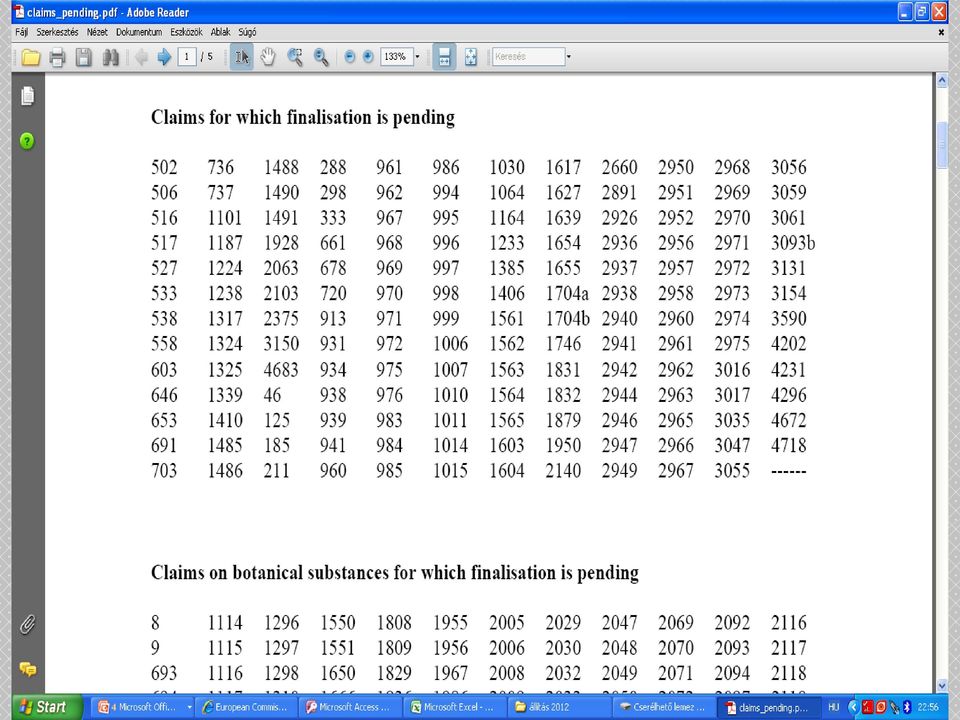The height and width of the screenshot is (720, 960).
Task: Open the állítás 2012 folder taskbar button
Action: [560, 707]
